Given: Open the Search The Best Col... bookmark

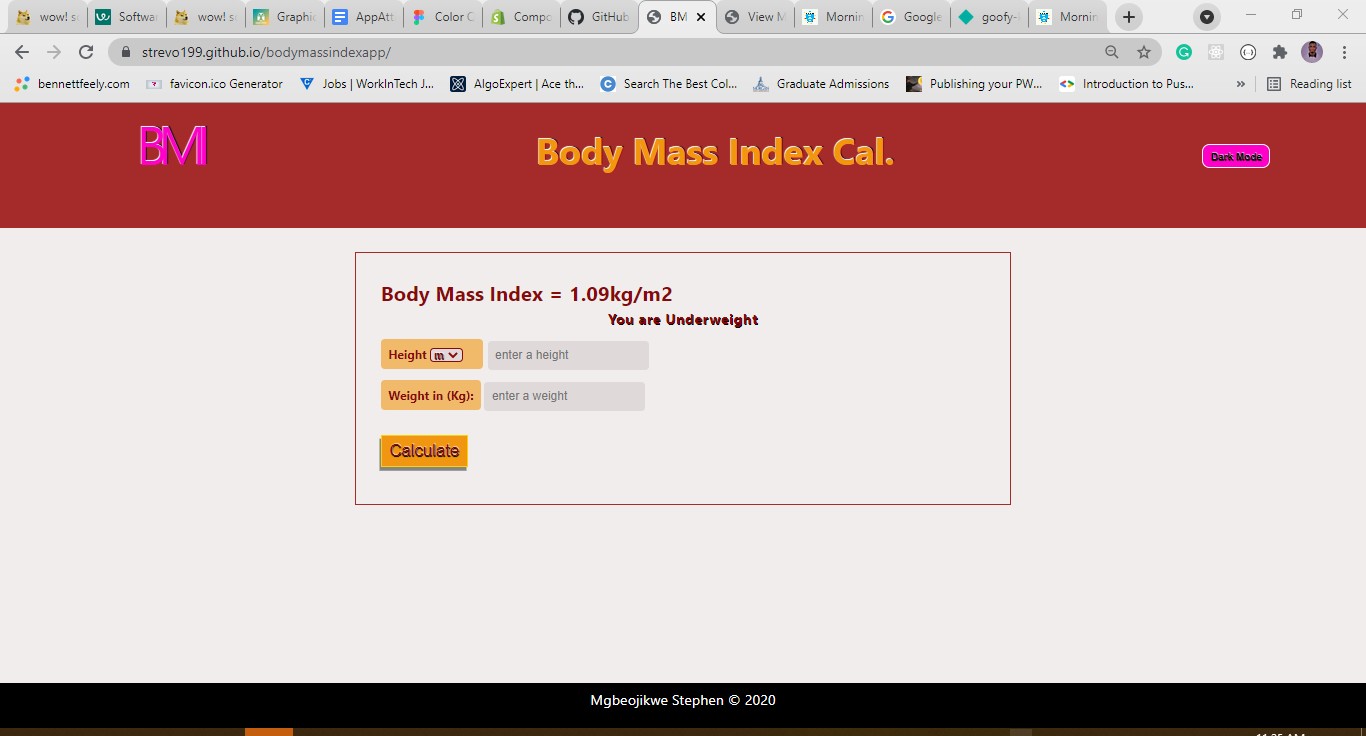Looking at the screenshot, I should click(x=669, y=84).
